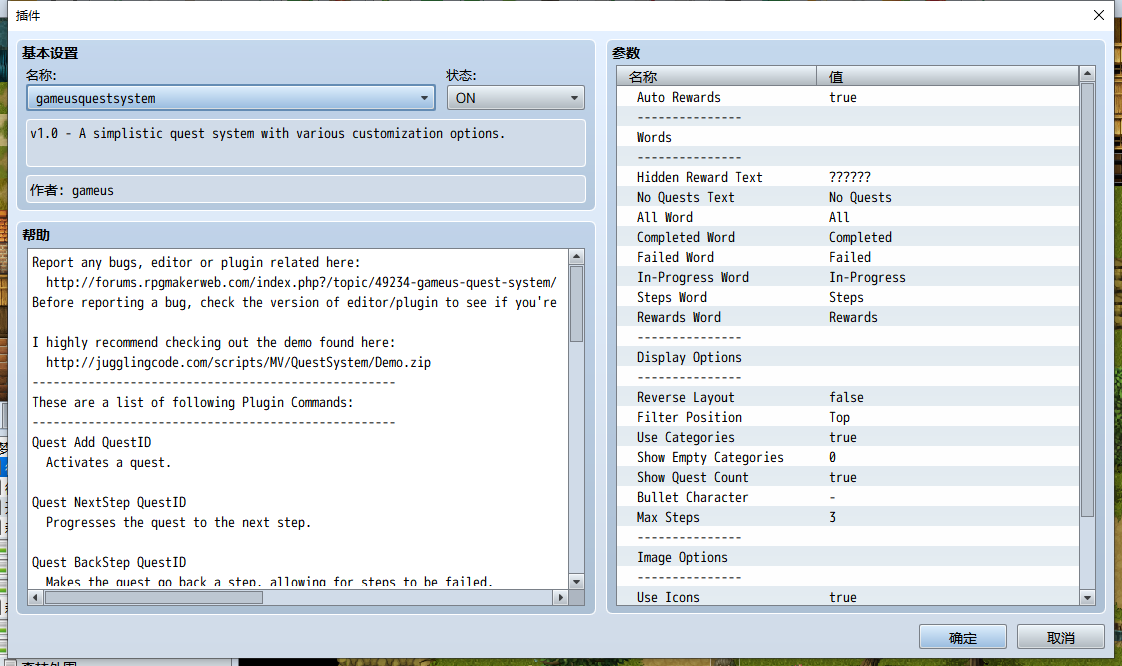Screen dimensions: 1122x666
Task: Select the Bullet Character parameter row
Action: coord(848,498)
